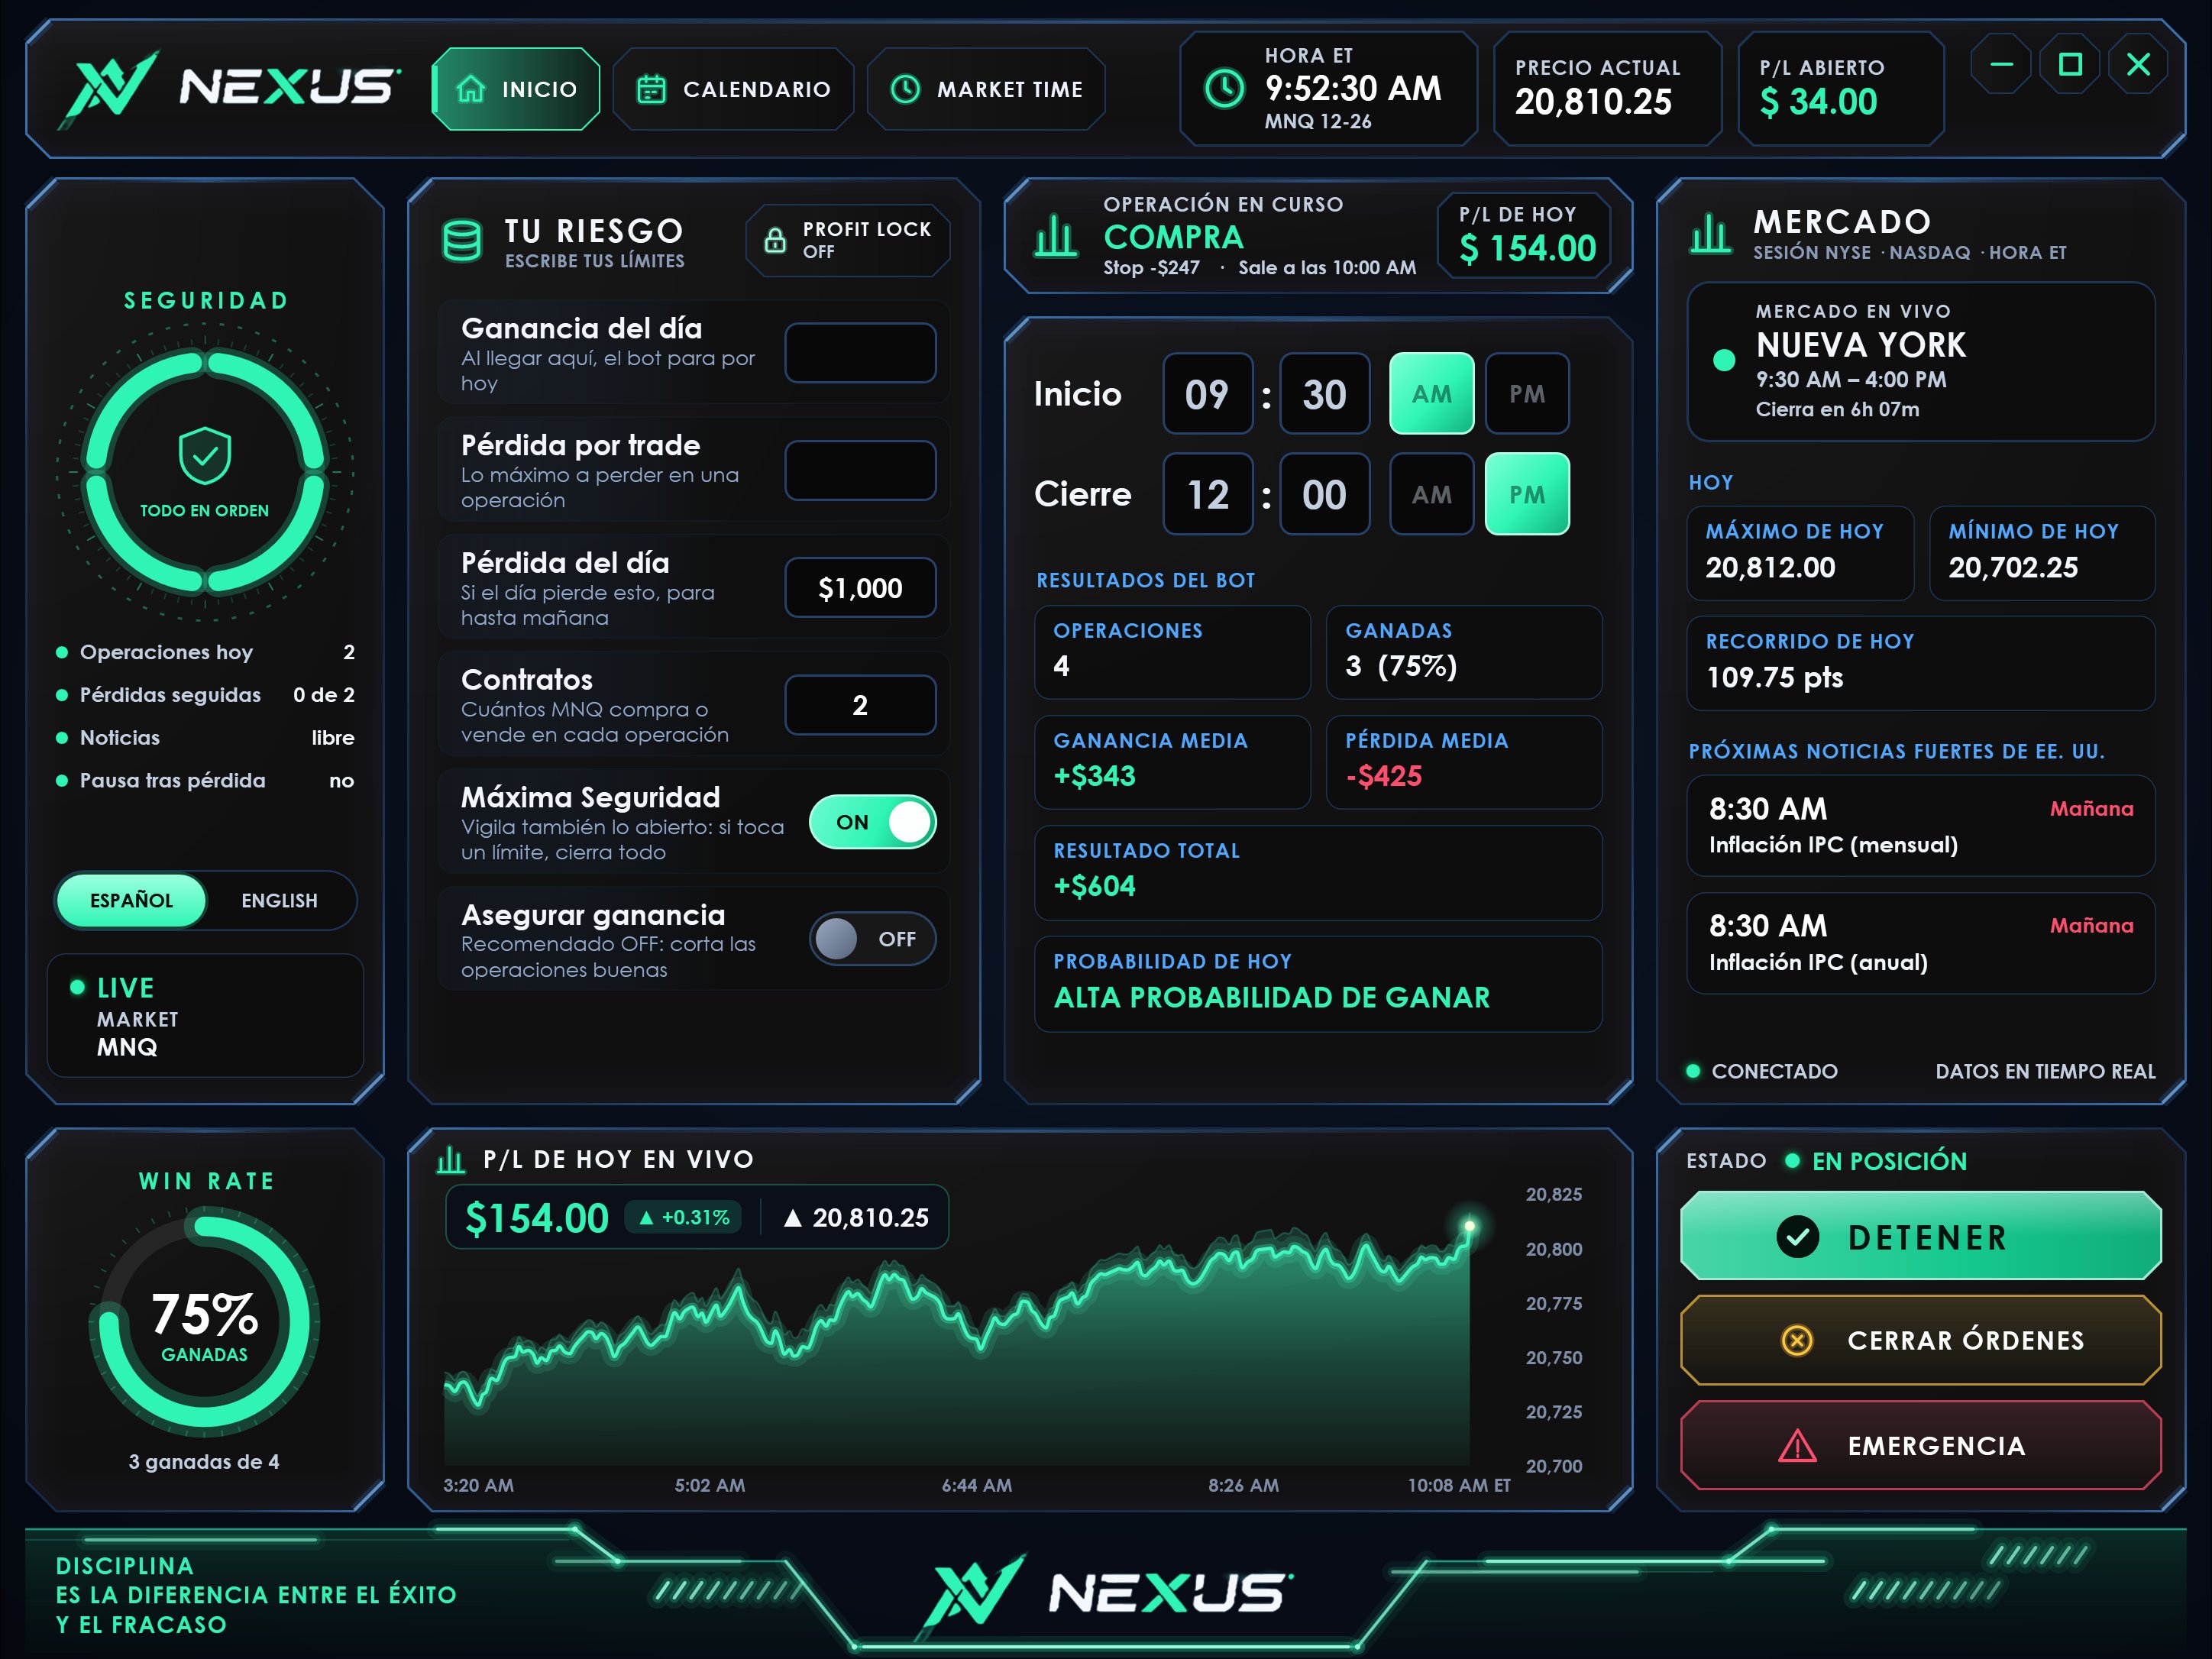Click the Cierre hour field 12
The width and height of the screenshot is (2212, 1659).
coord(1207,494)
